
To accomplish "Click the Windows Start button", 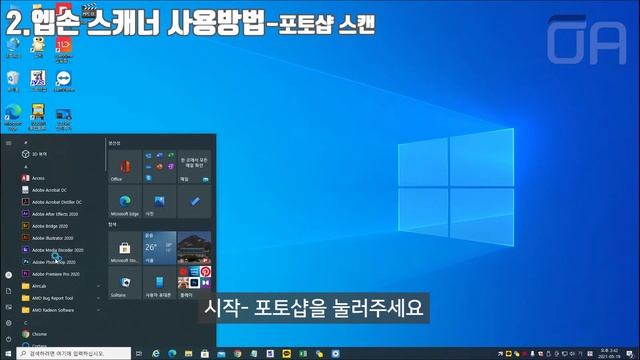I will click(x=8, y=353).
